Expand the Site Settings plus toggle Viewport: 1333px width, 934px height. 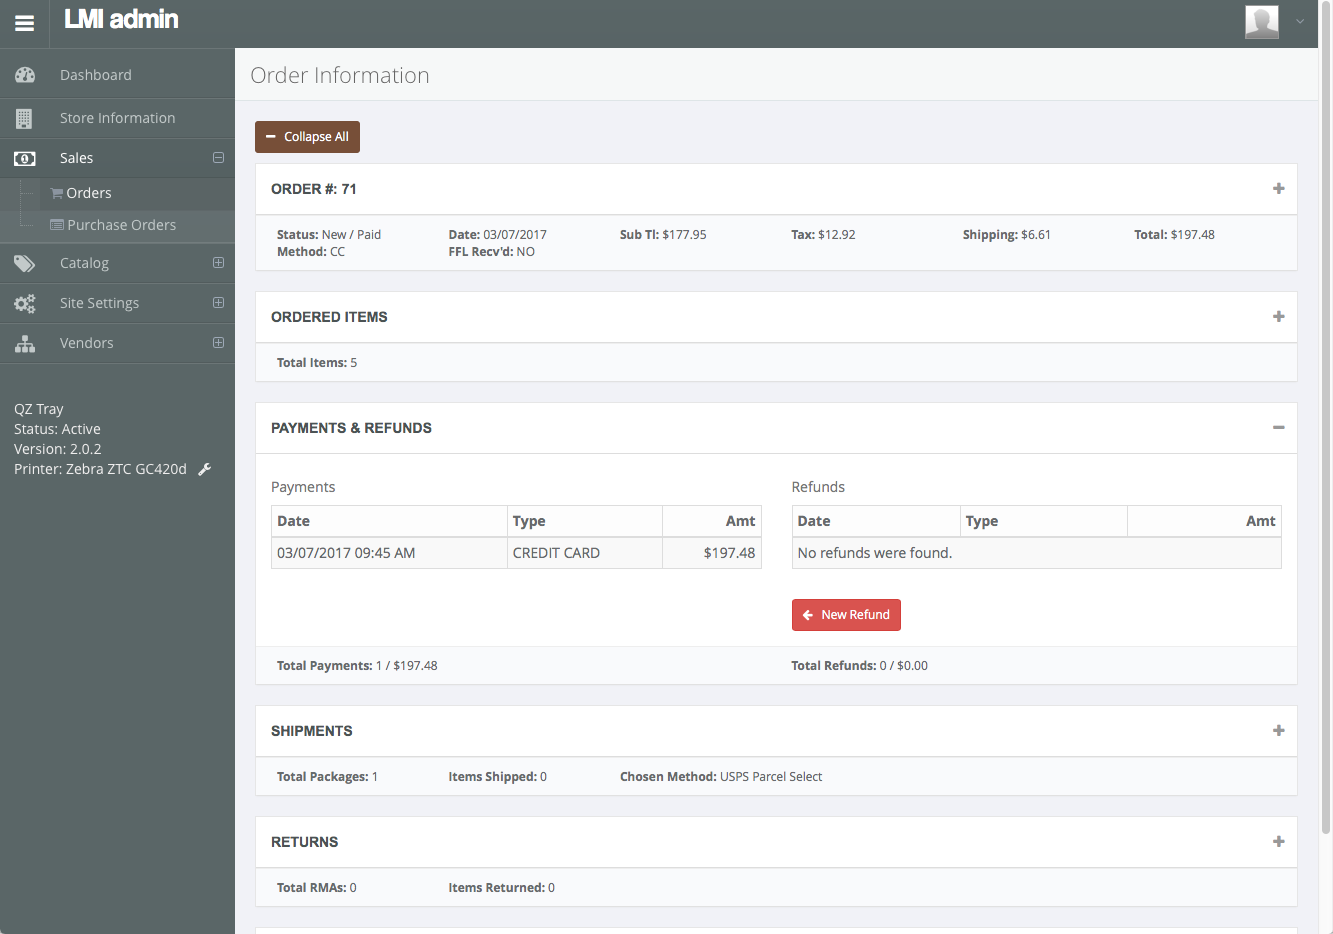click(x=218, y=303)
